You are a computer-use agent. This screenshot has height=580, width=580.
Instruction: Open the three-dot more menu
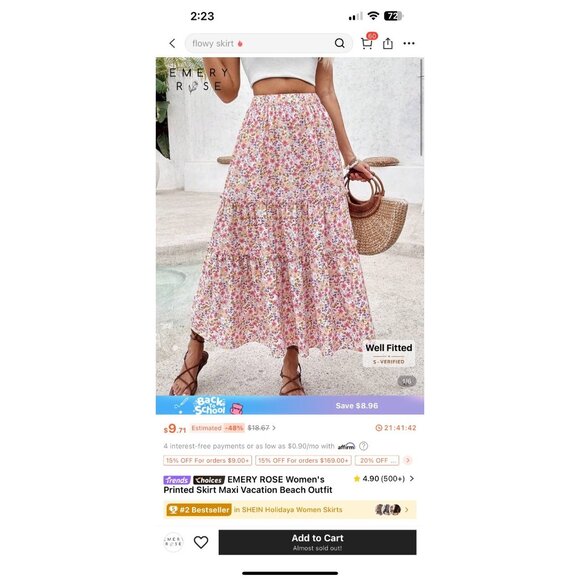[x=409, y=43]
